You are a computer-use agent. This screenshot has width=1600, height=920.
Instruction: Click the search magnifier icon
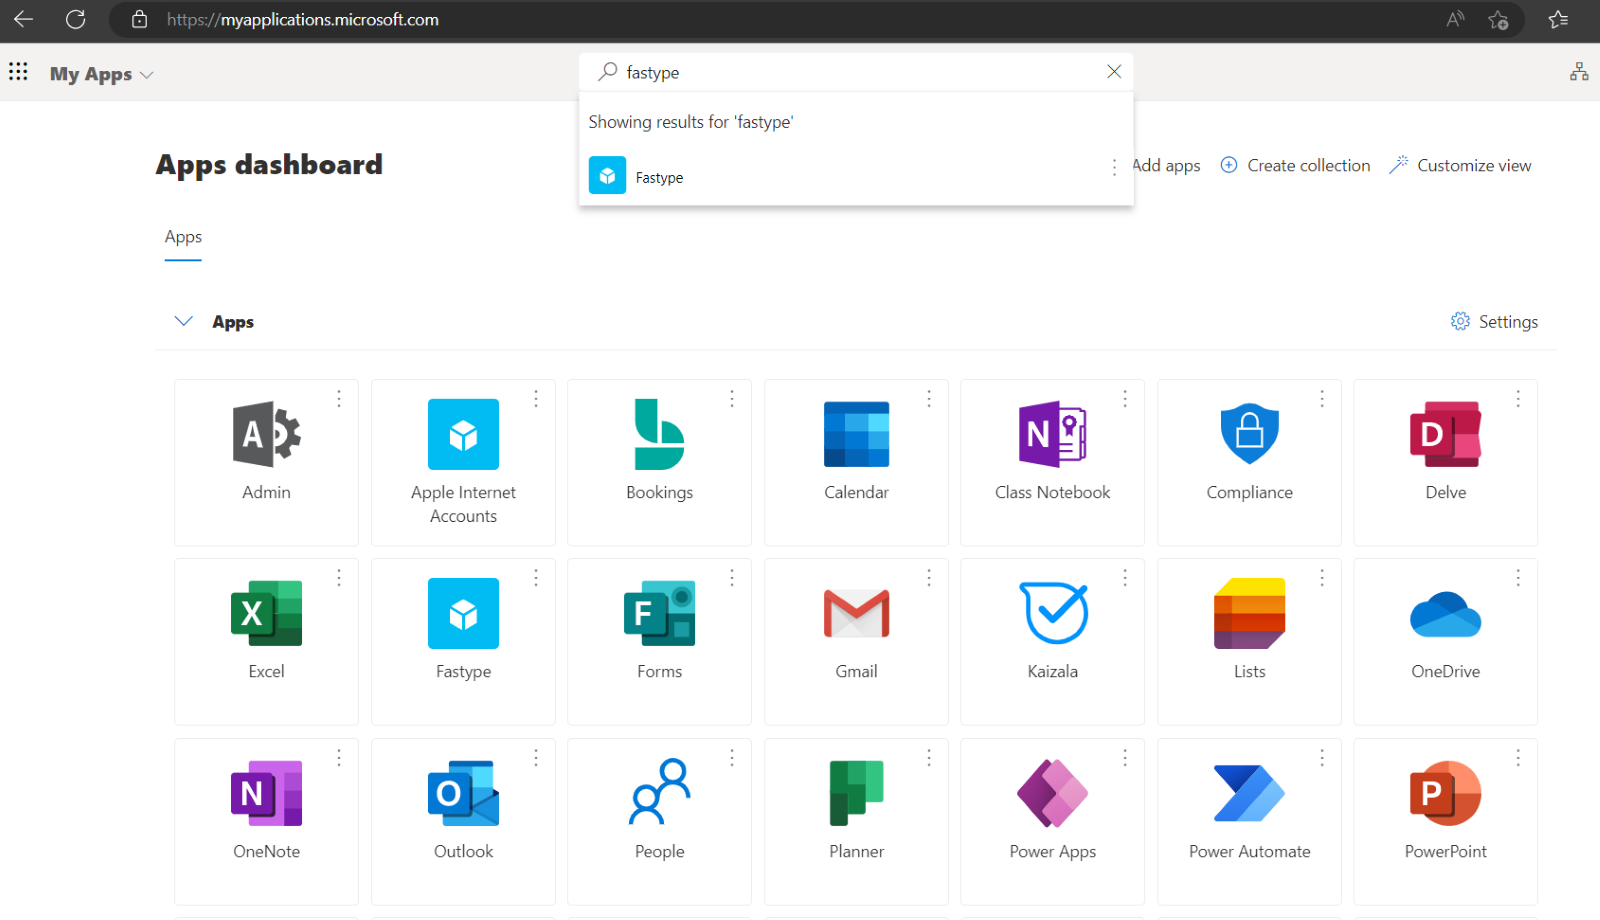pos(607,72)
